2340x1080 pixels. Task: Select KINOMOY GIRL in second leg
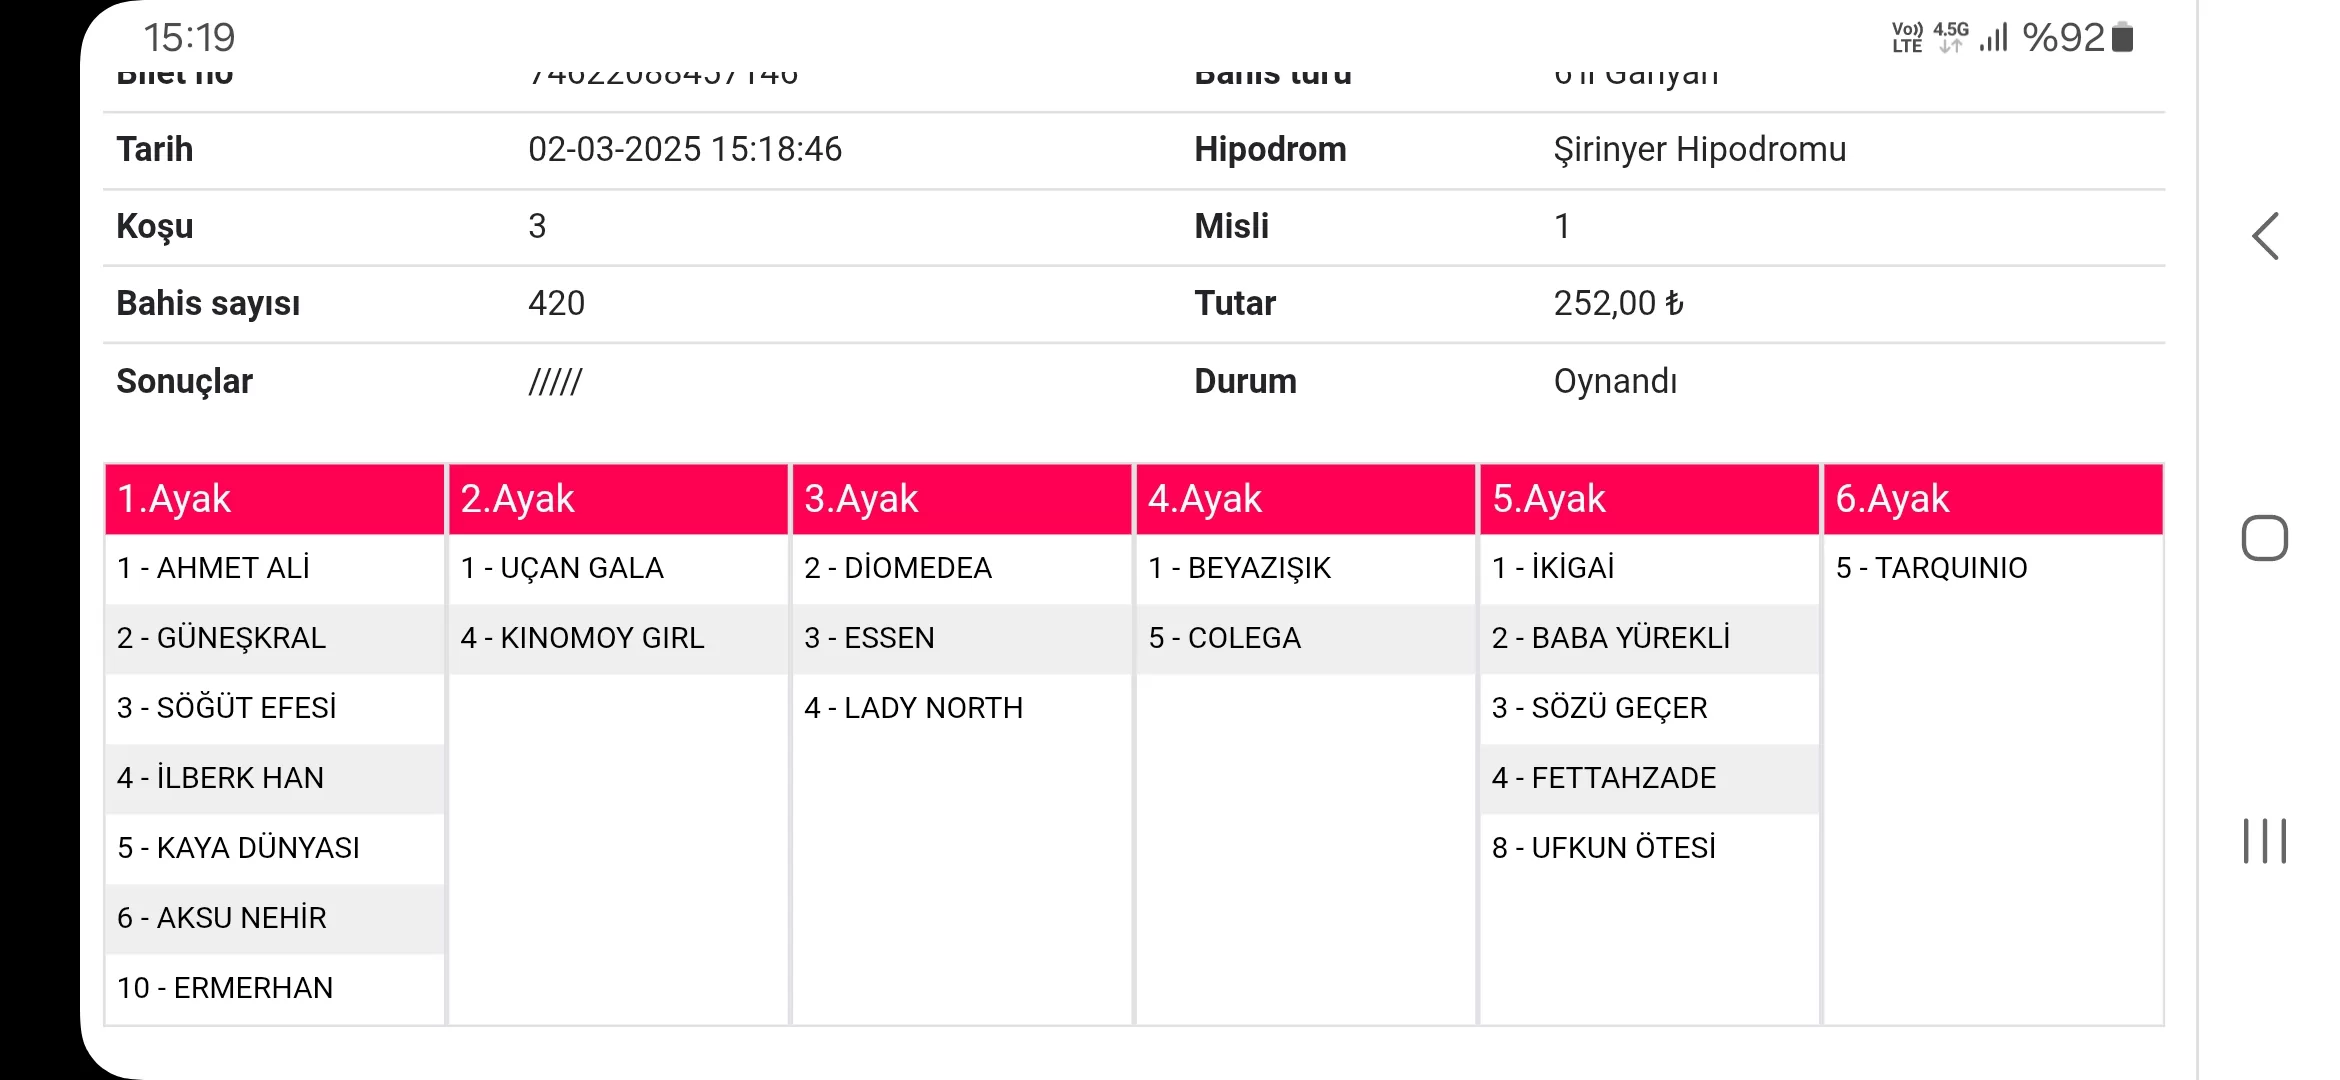pos(582,638)
